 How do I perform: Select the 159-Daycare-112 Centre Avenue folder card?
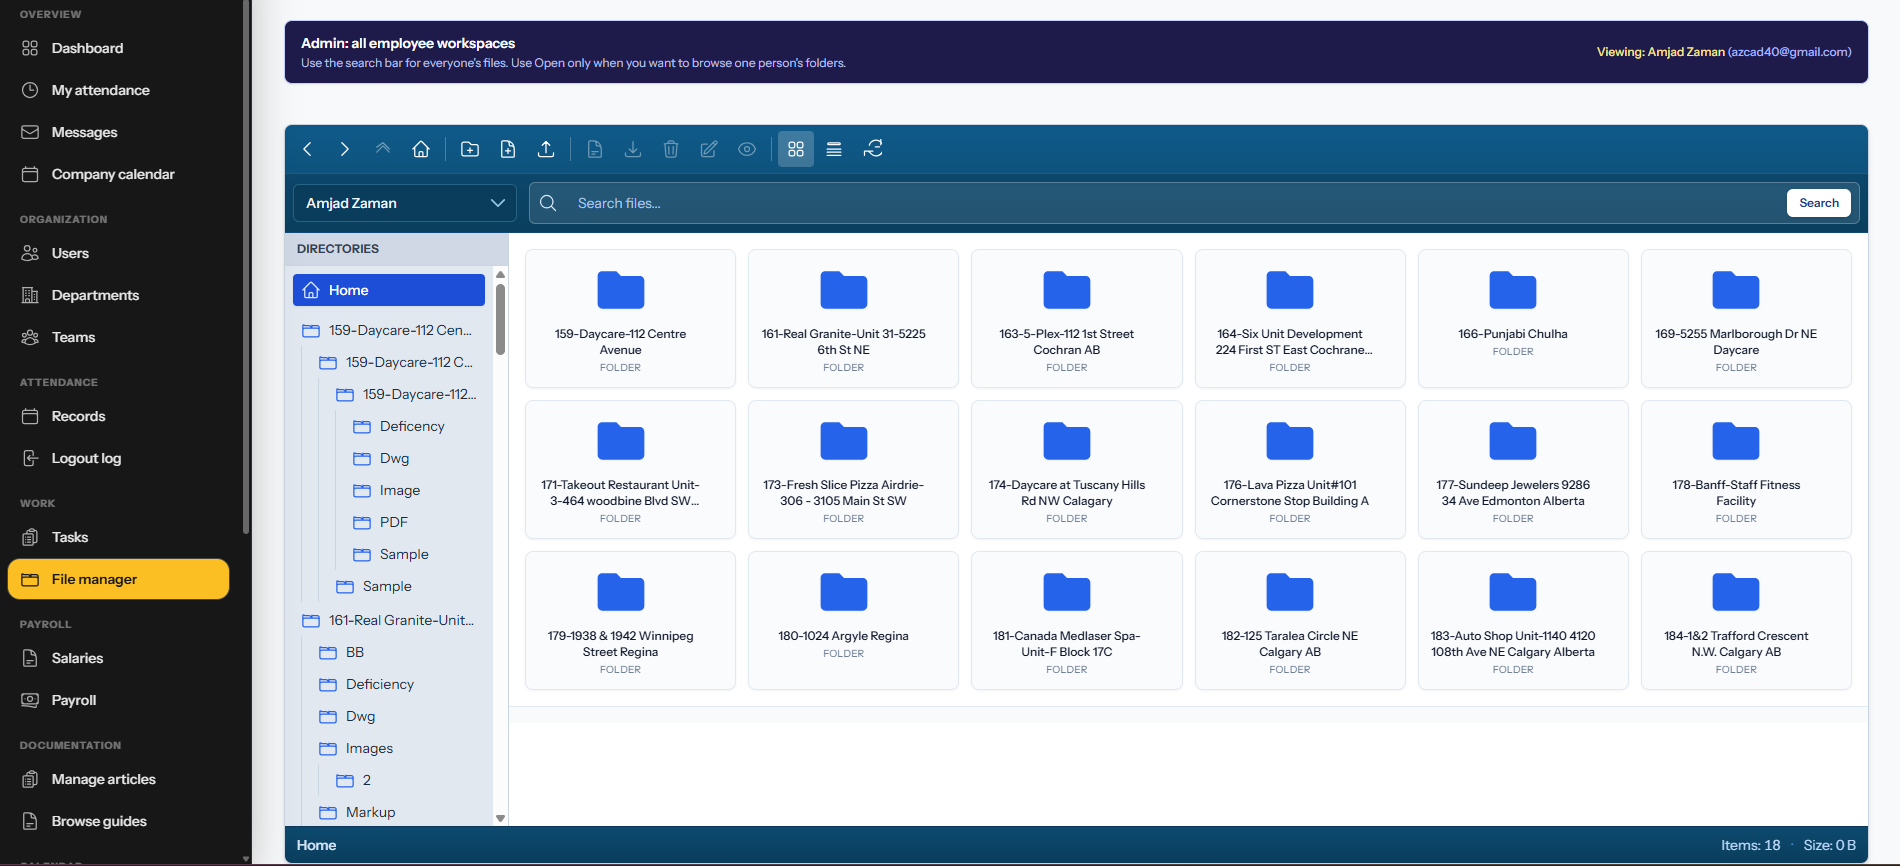[x=630, y=318]
